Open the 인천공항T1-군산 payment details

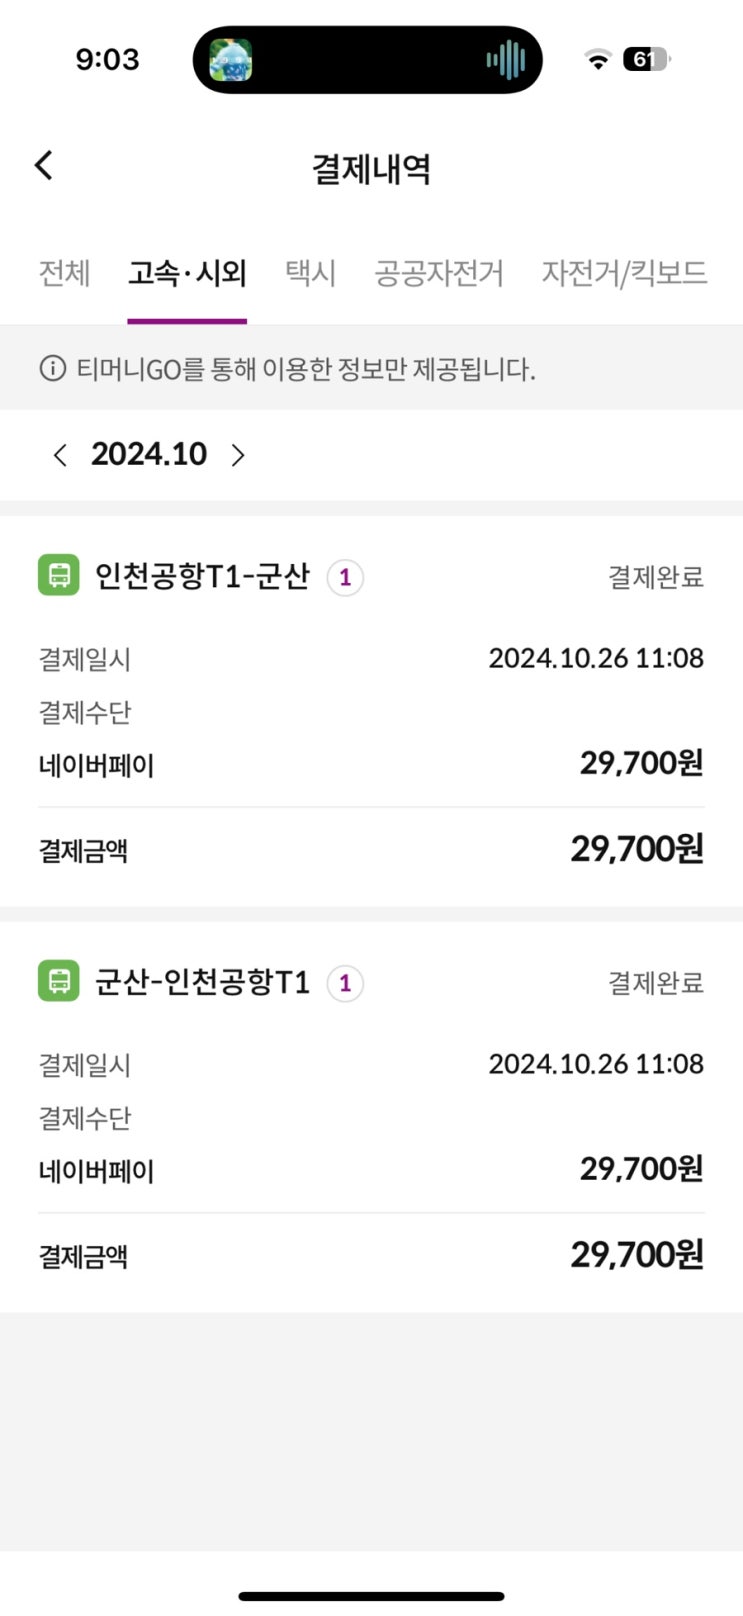coord(202,576)
